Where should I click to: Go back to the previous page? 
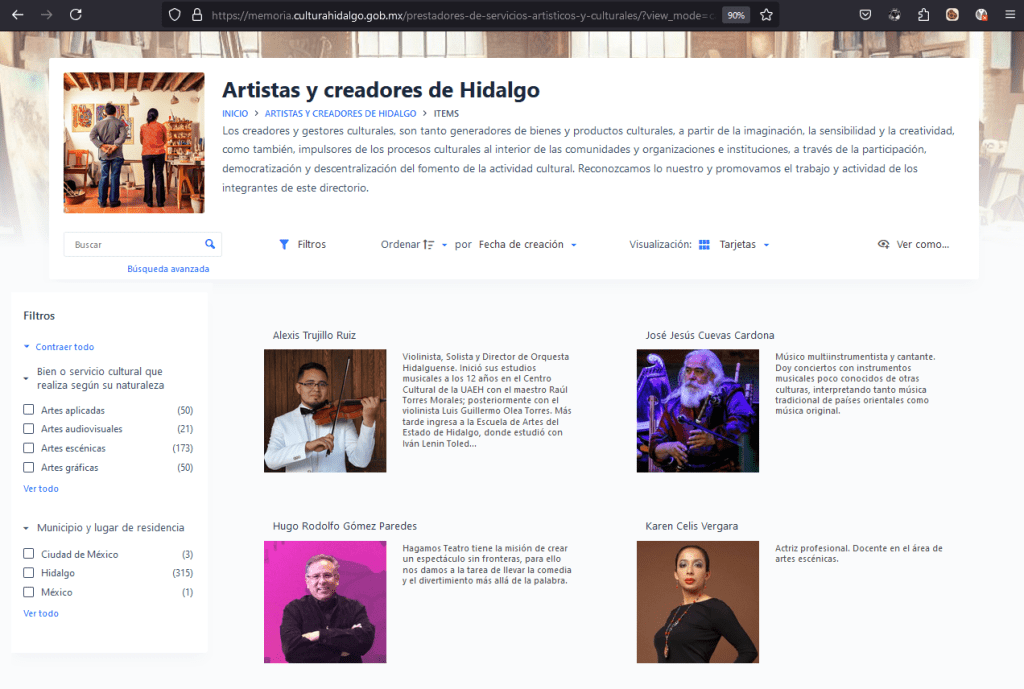click(x=17, y=15)
